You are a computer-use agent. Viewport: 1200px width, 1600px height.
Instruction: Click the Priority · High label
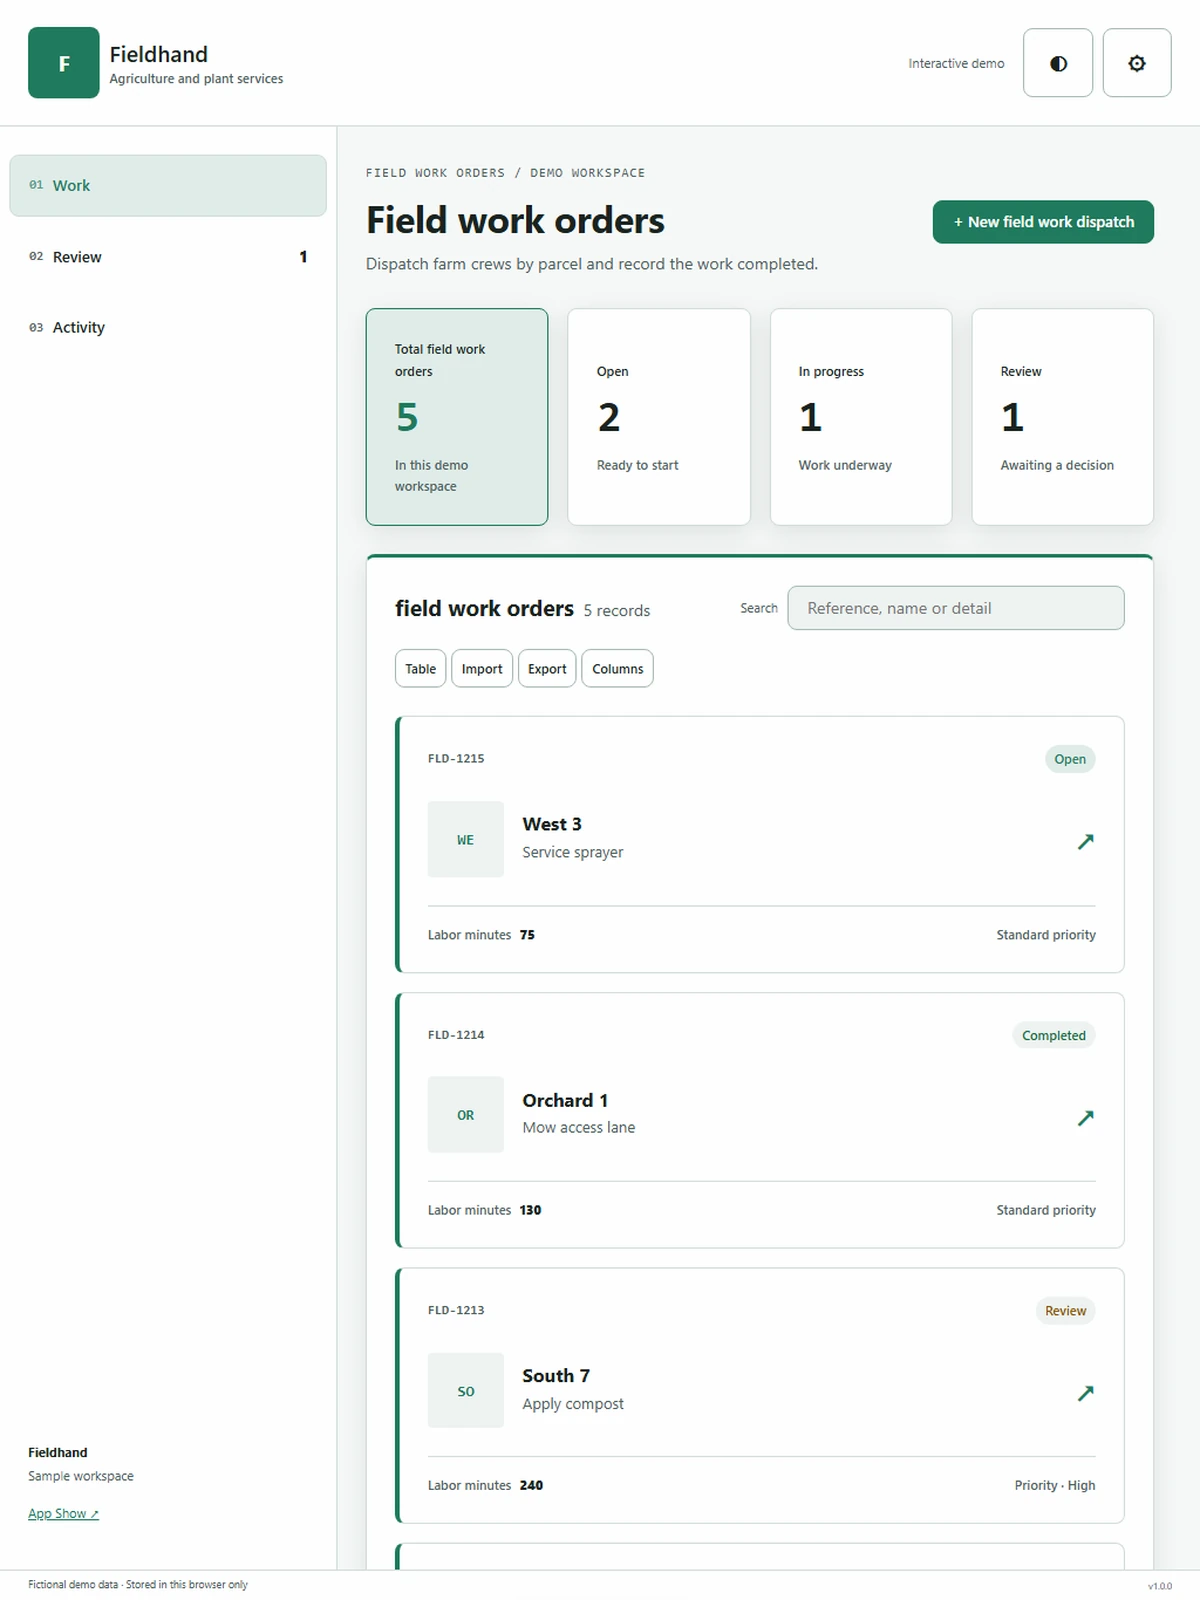[x=1055, y=1485]
